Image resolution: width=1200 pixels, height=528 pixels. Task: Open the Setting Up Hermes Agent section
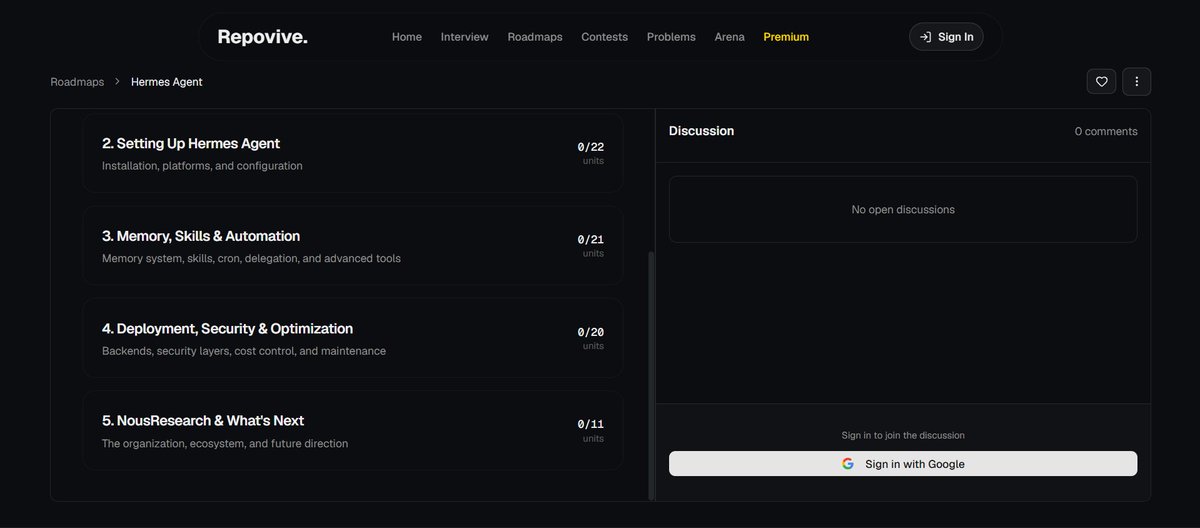coord(353,153)
